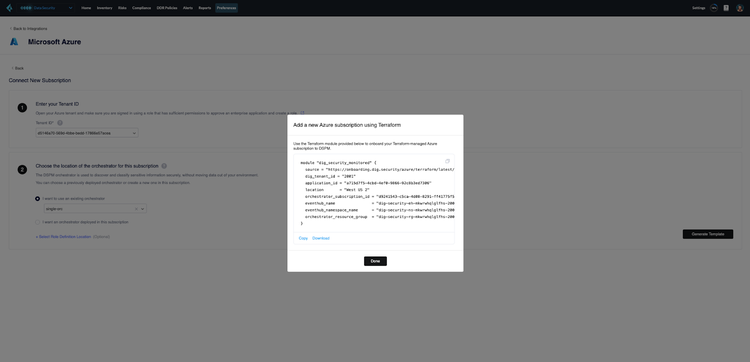
Task: Open the Inventory menu item
Action: pyautogui.click(x=104, y=8)
